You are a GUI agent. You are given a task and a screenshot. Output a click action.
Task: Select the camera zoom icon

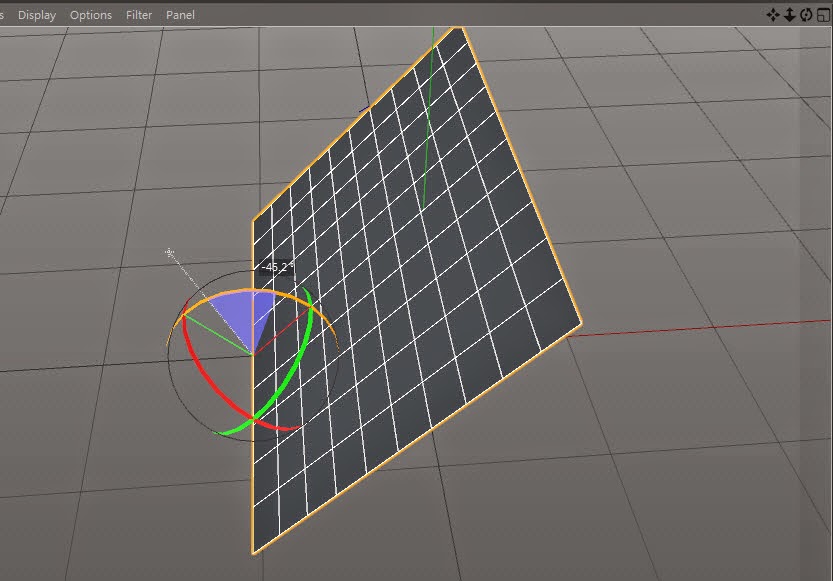pos(790,14)
